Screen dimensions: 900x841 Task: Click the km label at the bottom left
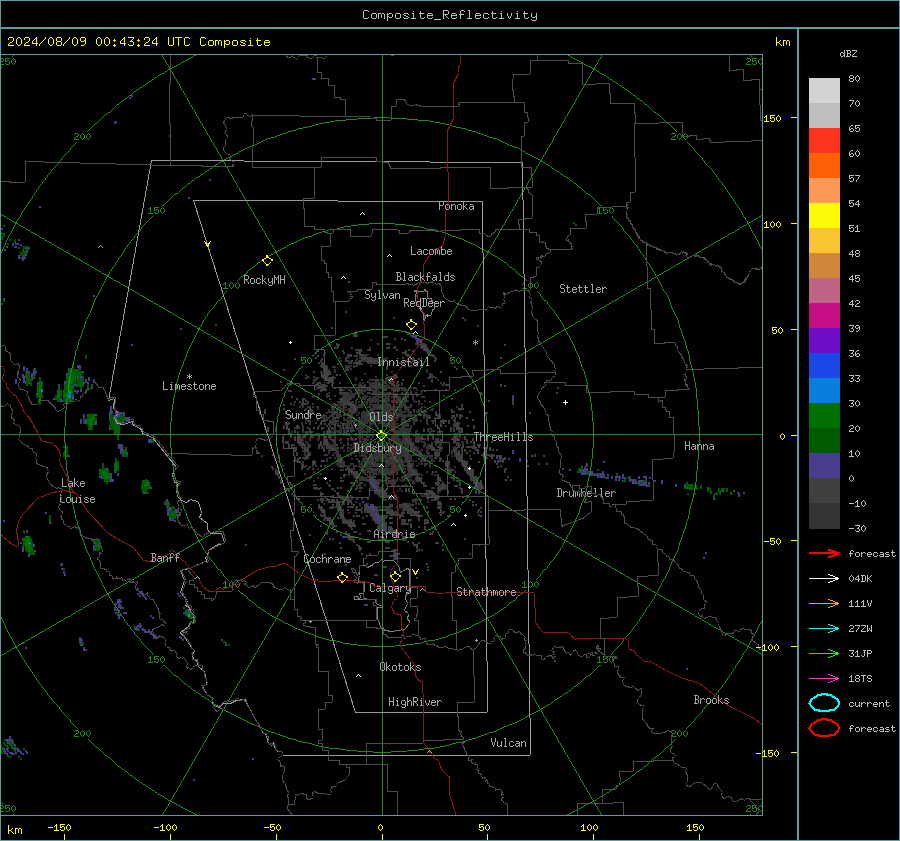point(15,830)
